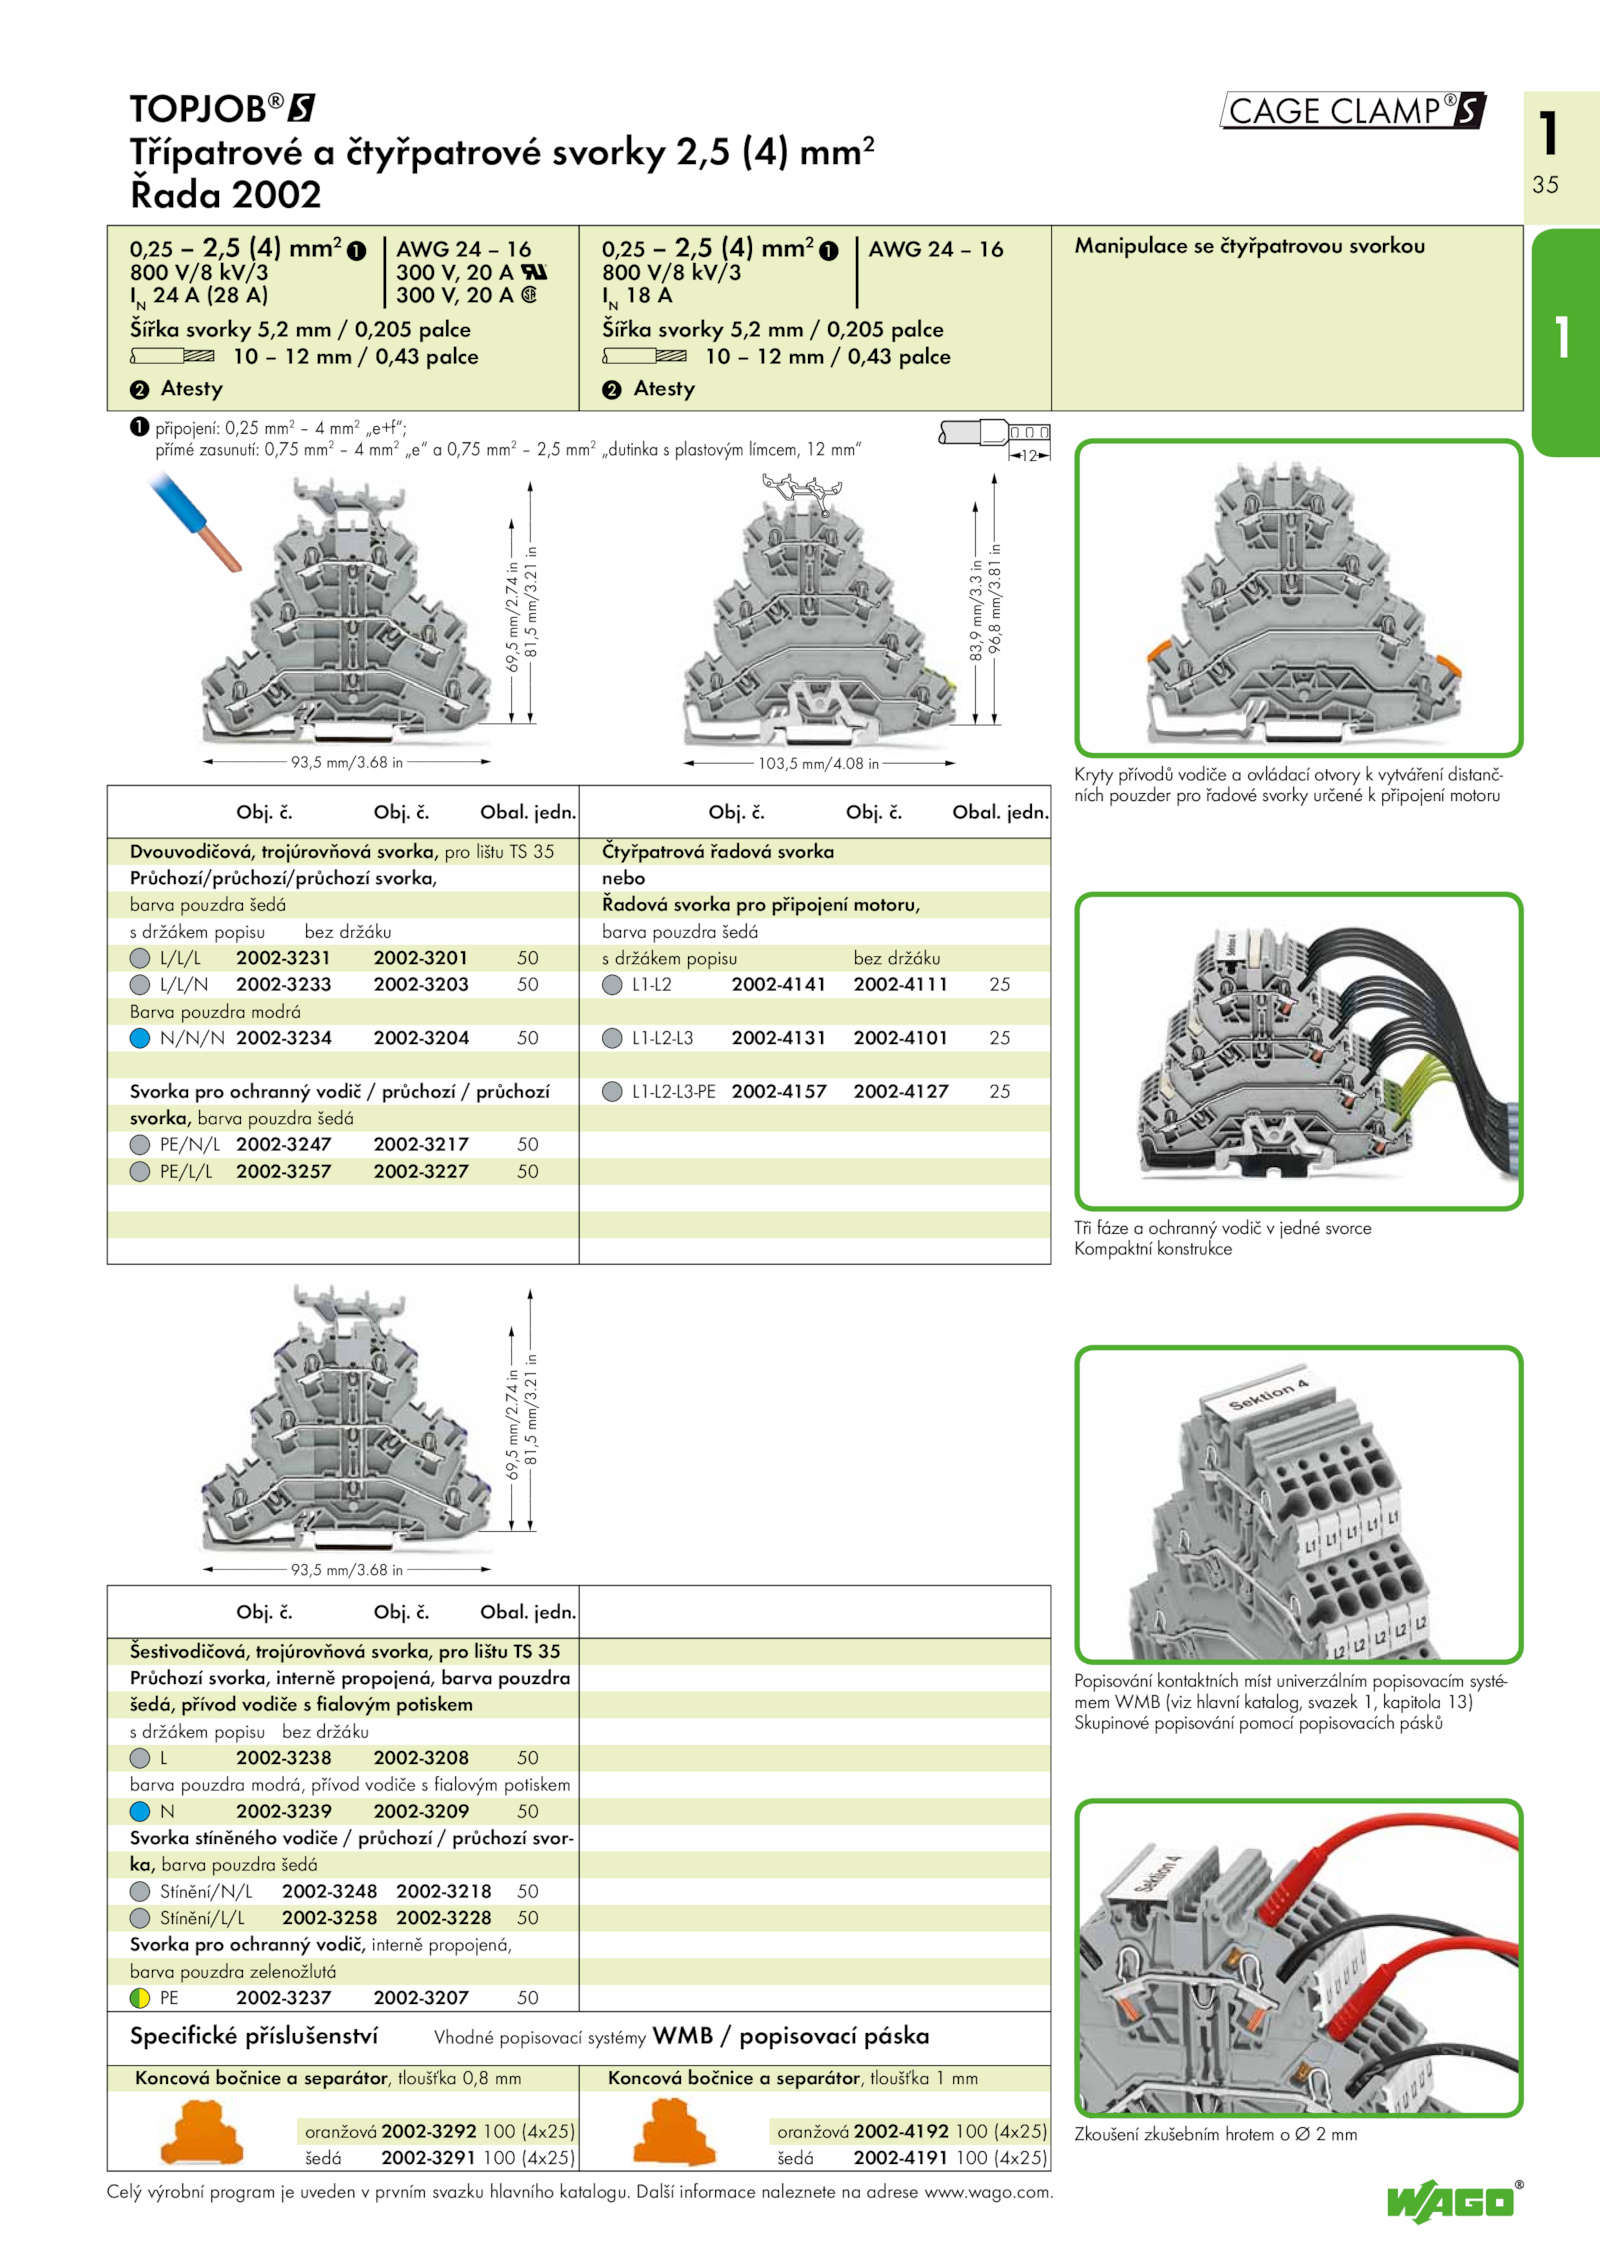Click the CAGE CLAMP S logo
This screenshot has height=2263, width=1600.
point(1353,110)
